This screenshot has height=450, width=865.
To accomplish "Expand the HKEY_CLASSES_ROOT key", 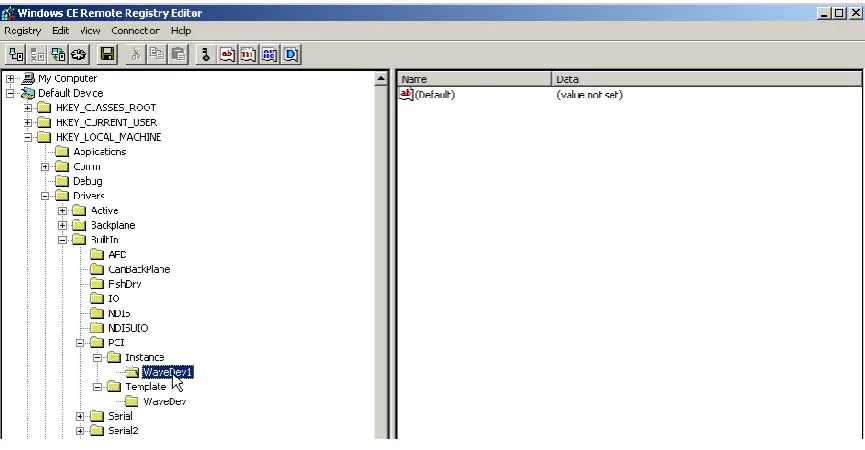I will (x=28, y=108).
